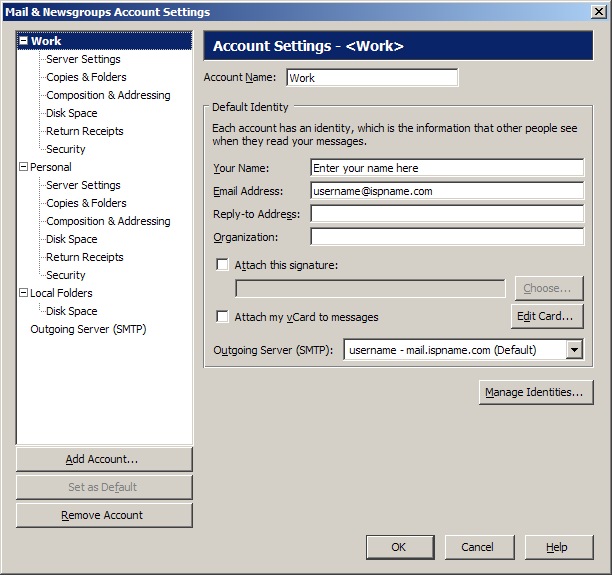This screenshot has height=575, width=612.
Task: Check Attach my vCard to messages
Action: tap(223, 317)
